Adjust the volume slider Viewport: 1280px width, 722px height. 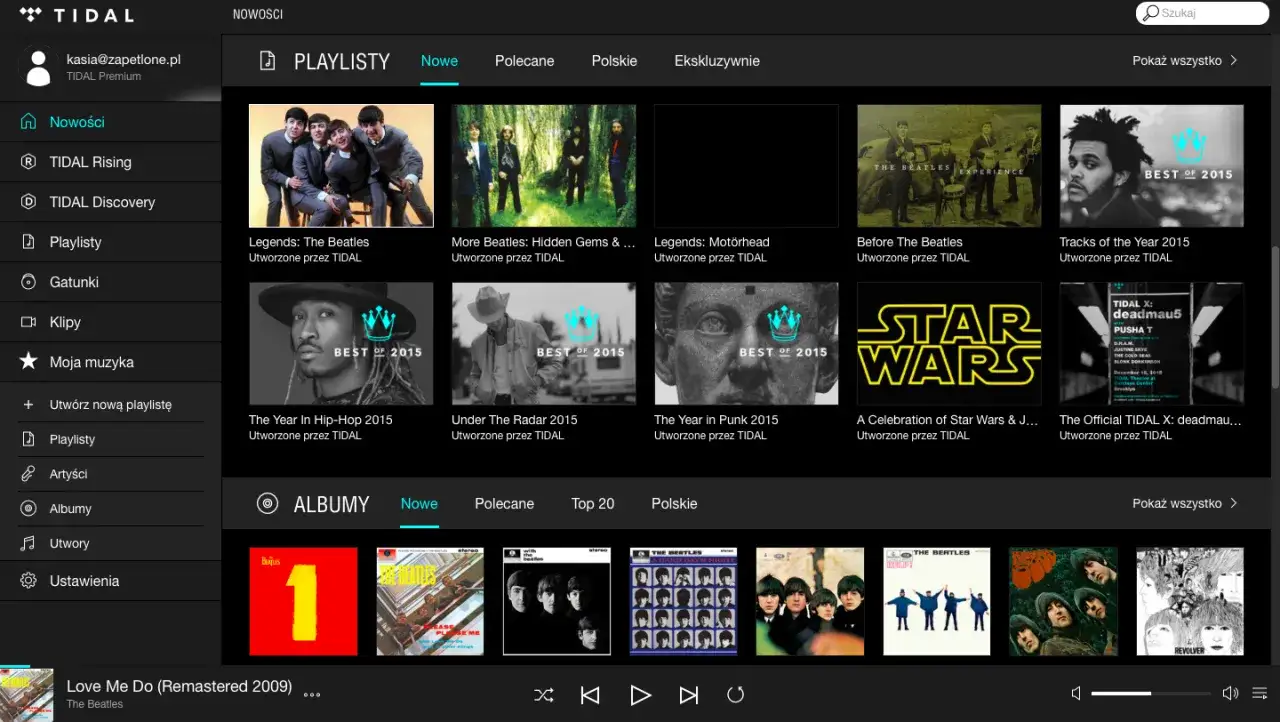[x=1150, y=693]
